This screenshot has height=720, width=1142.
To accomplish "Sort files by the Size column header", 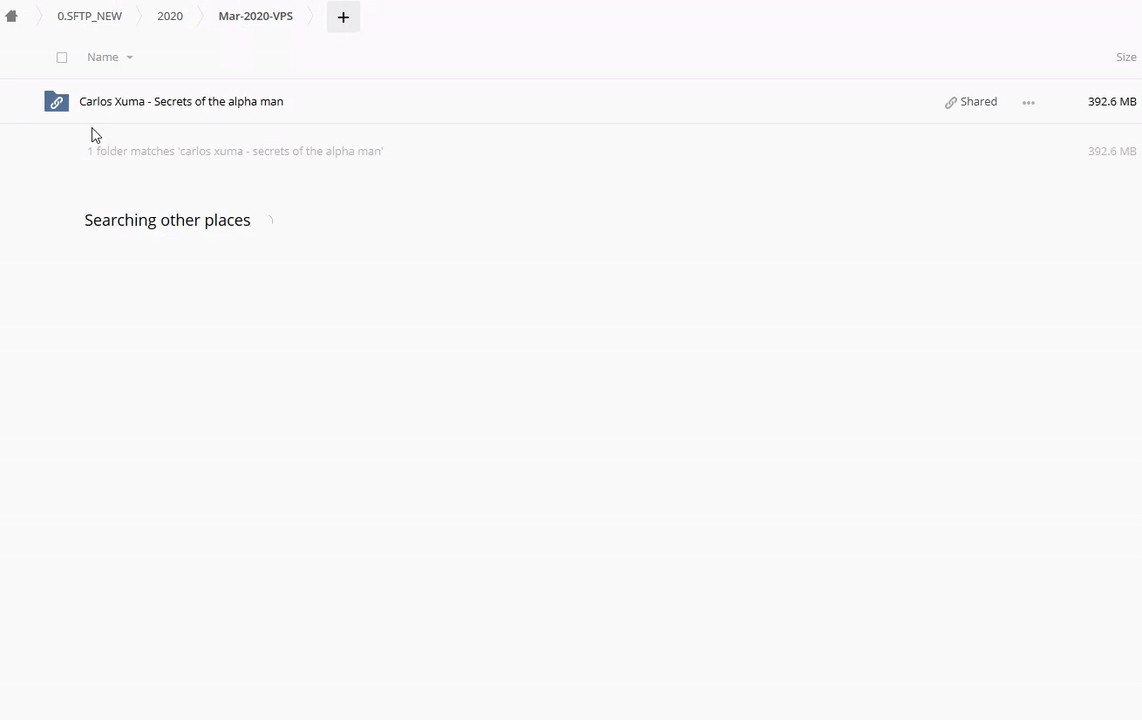I will tap(1126, 58).
